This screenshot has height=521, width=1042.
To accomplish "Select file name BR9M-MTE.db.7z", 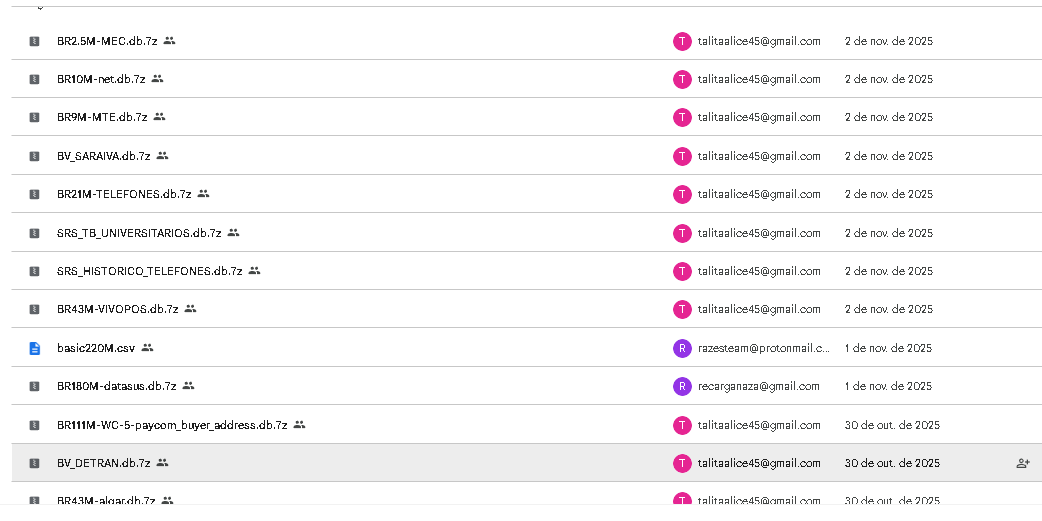I will point(102,117).
